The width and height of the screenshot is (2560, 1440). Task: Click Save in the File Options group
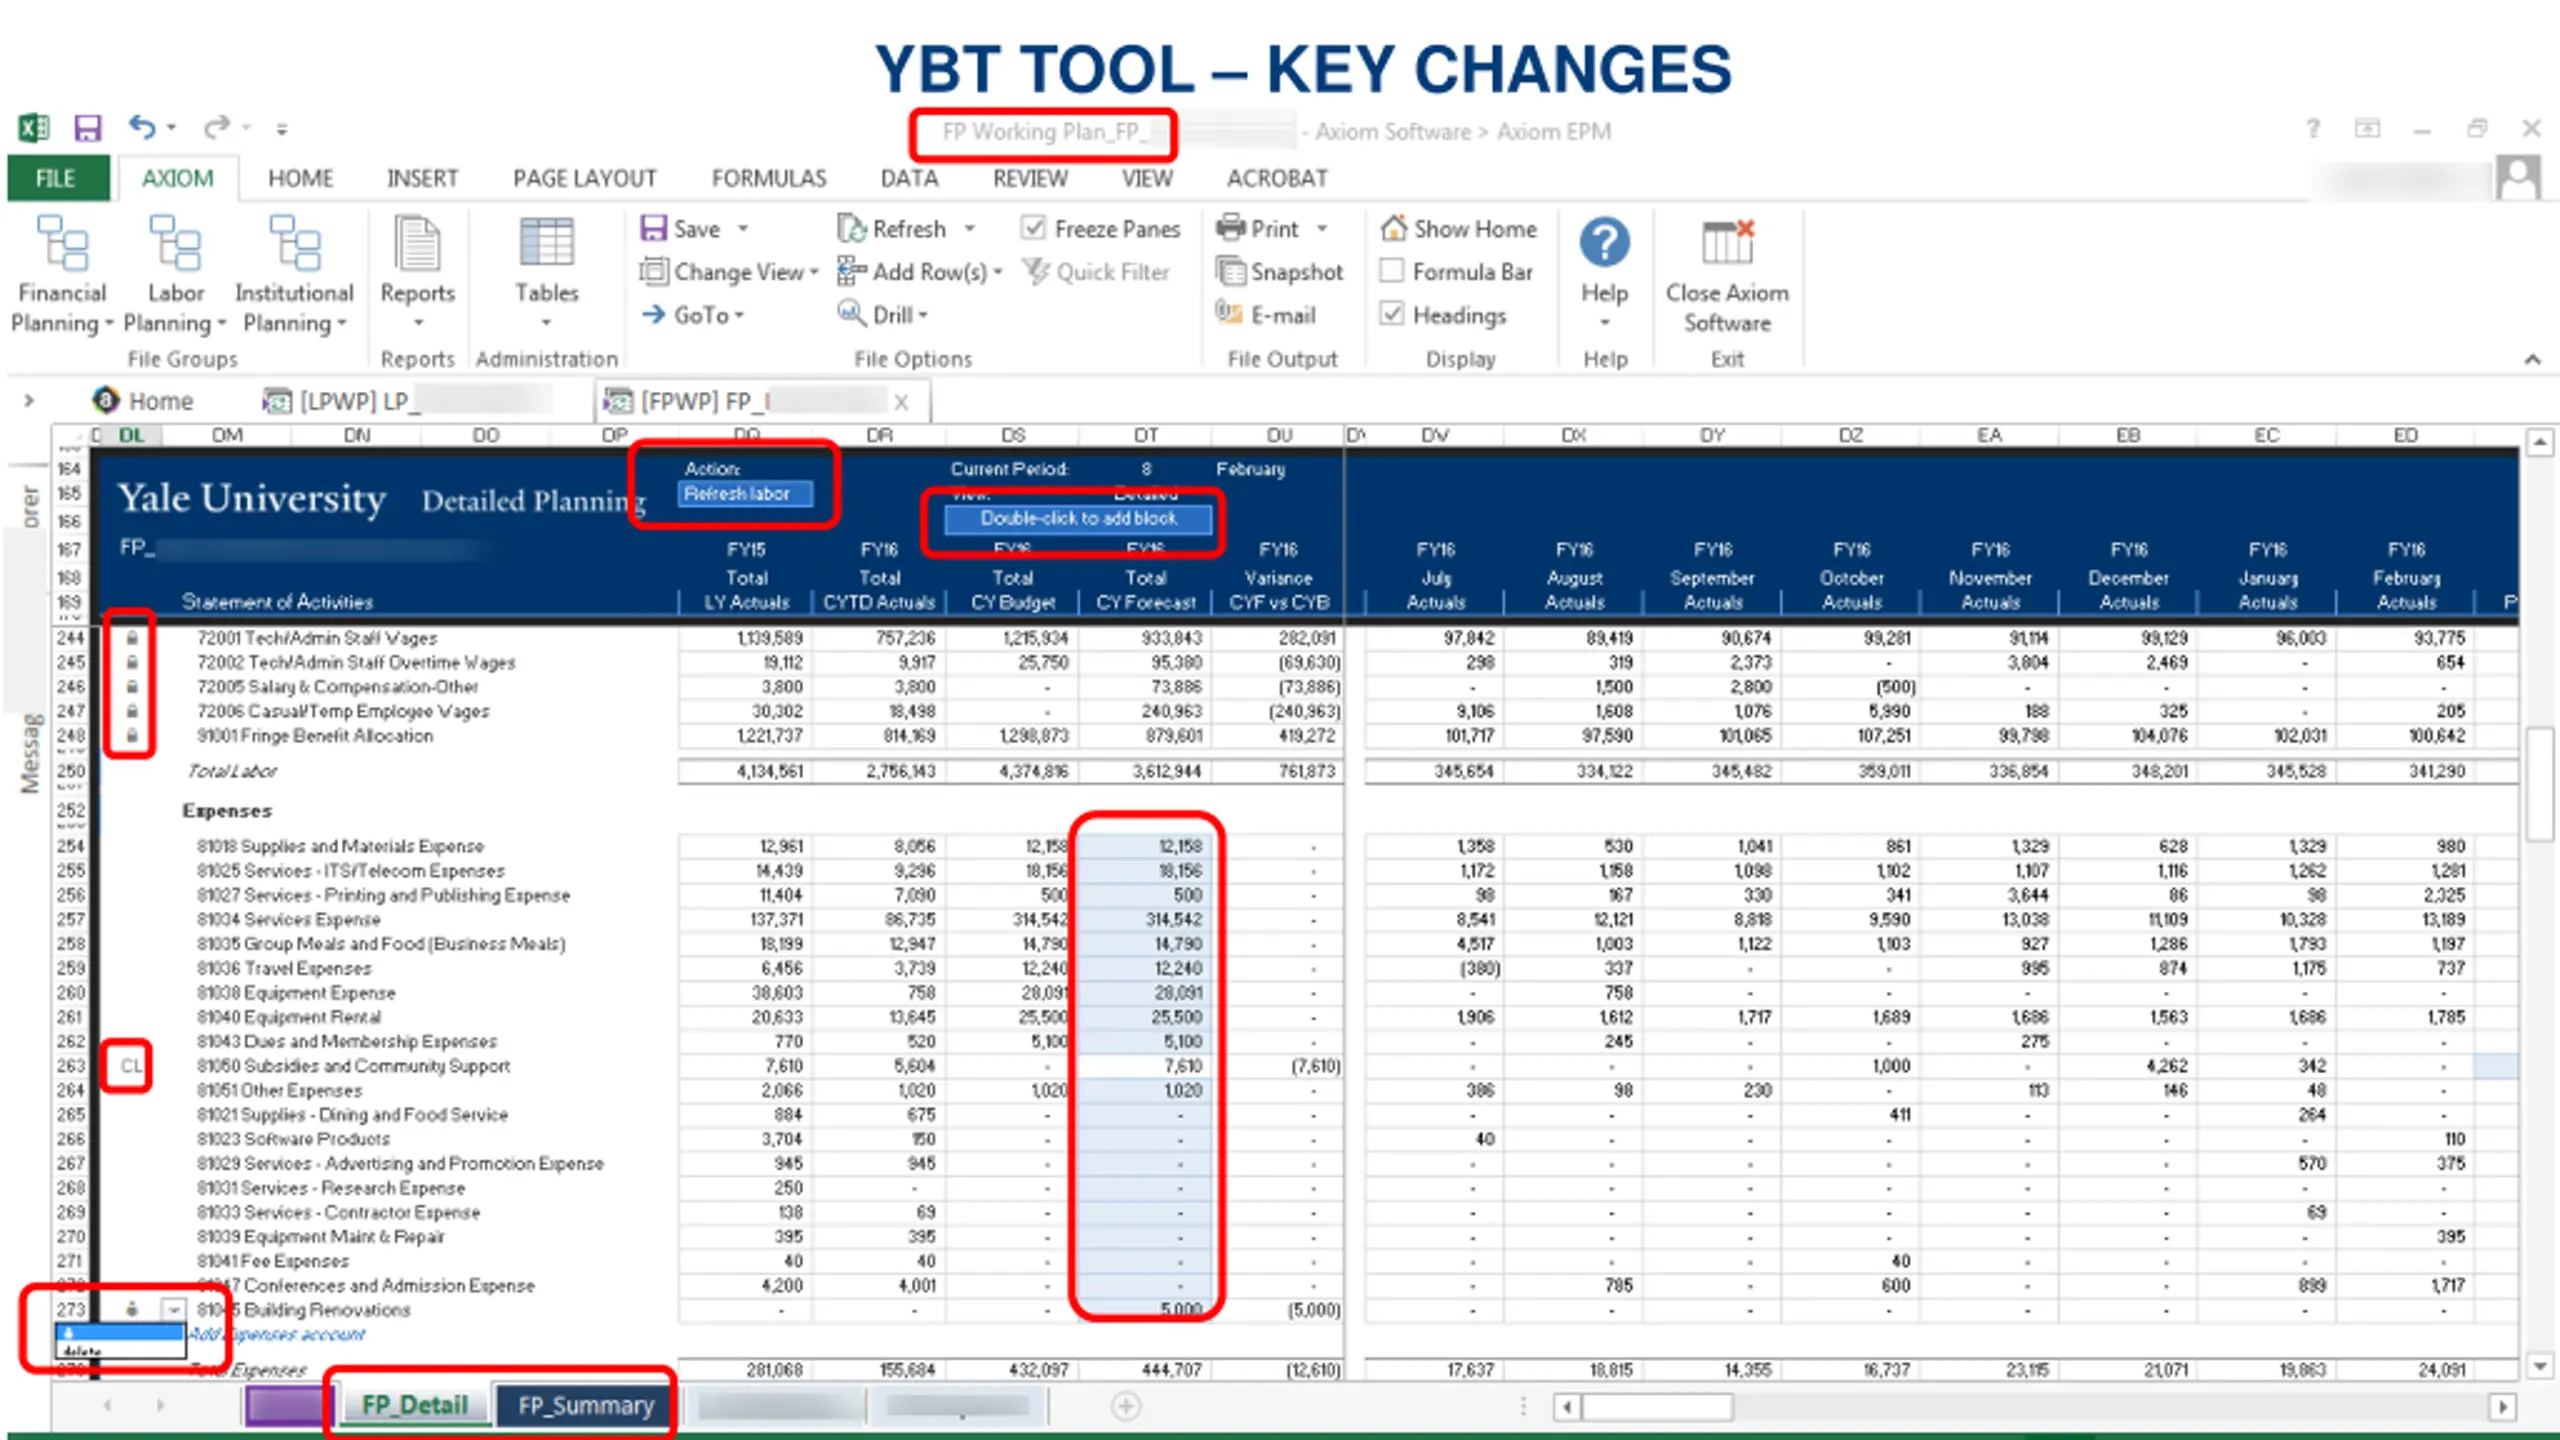681,229
